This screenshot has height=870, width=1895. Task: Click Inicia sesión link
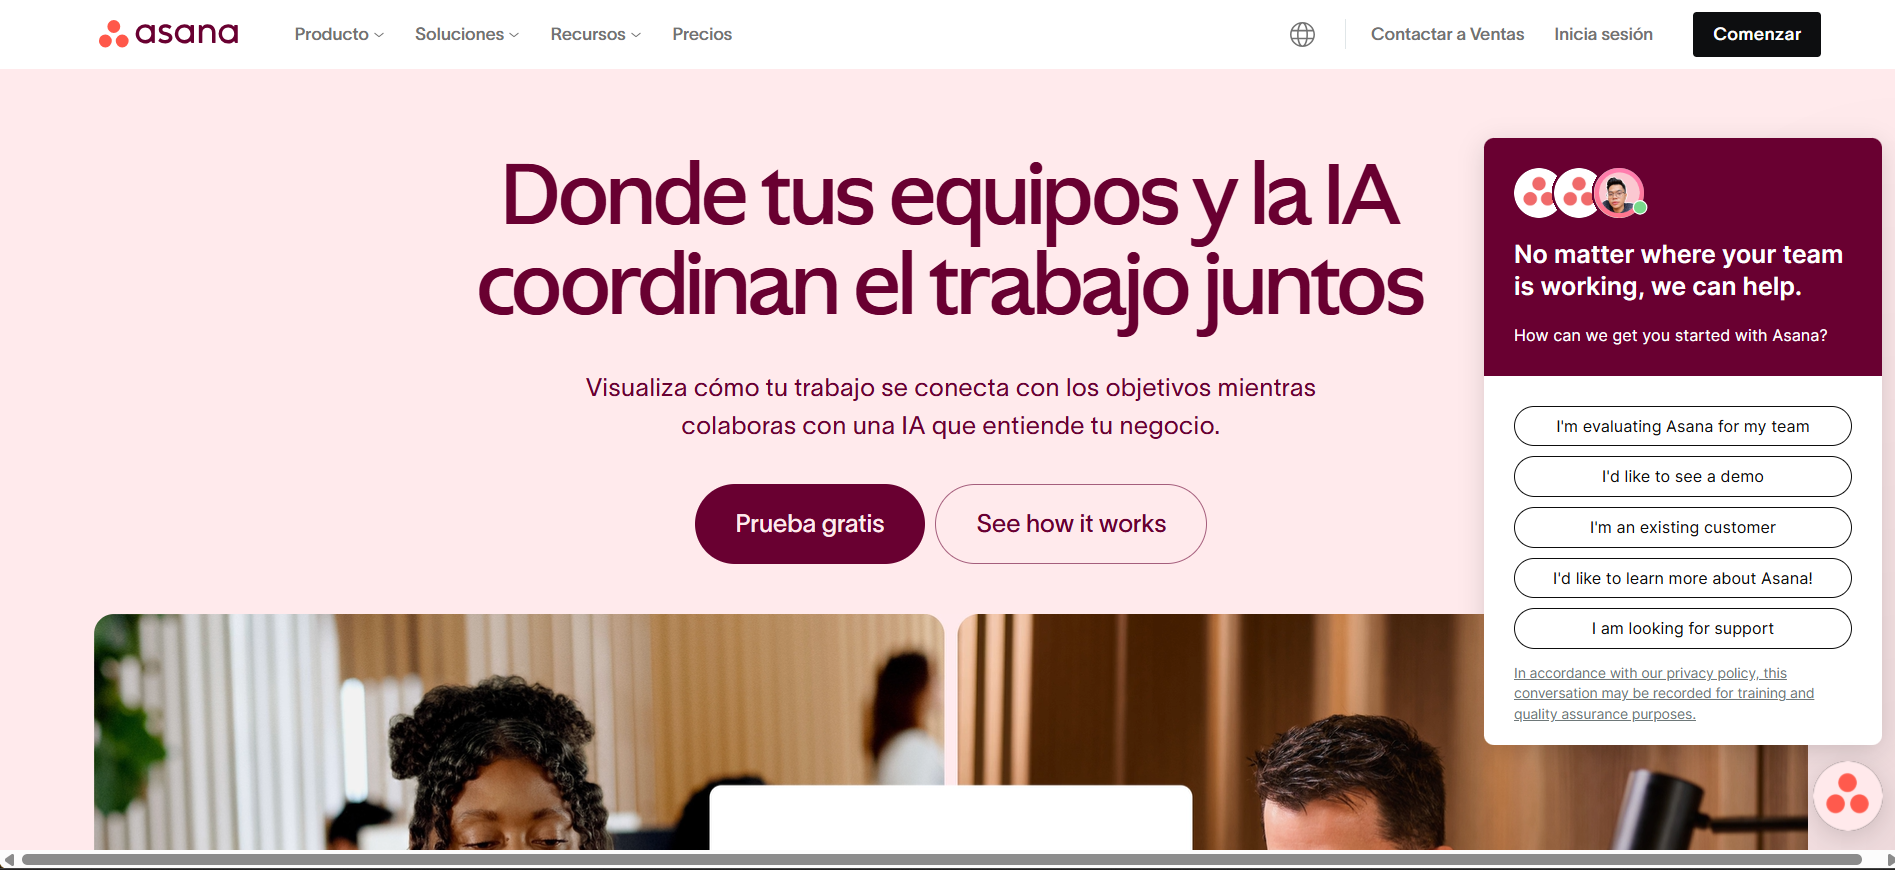pyautogui.click(x=1603, y=34)
